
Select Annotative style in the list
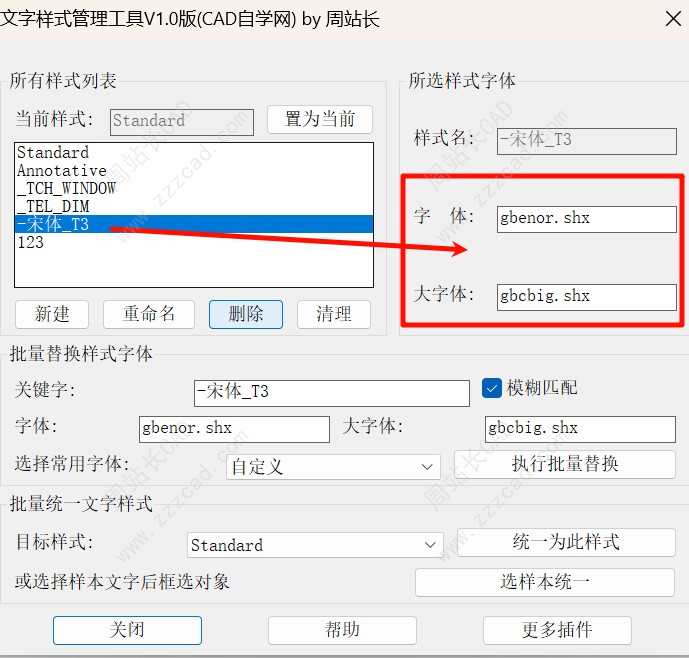click(x=61, y=171)
